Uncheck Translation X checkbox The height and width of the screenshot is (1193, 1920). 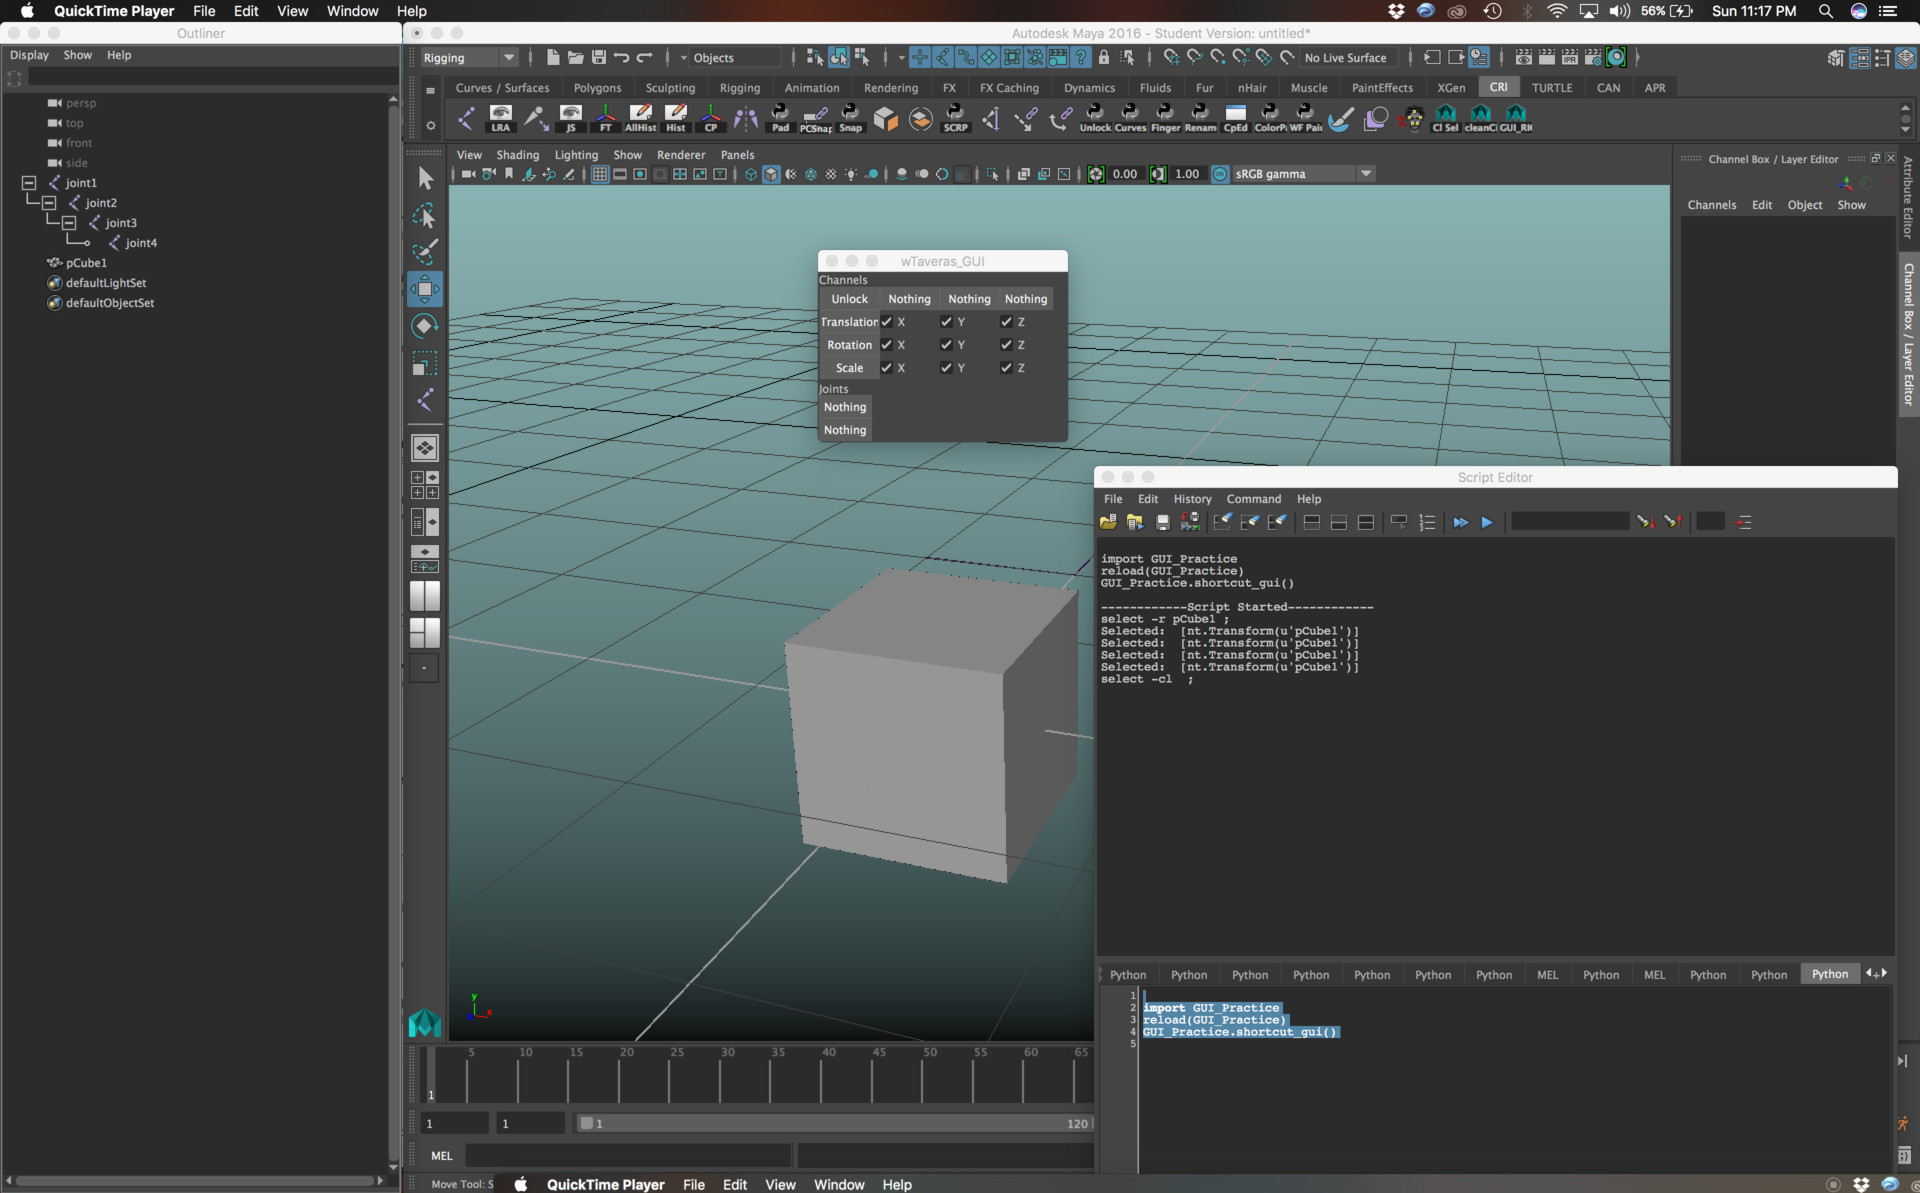tap(886, 322)
